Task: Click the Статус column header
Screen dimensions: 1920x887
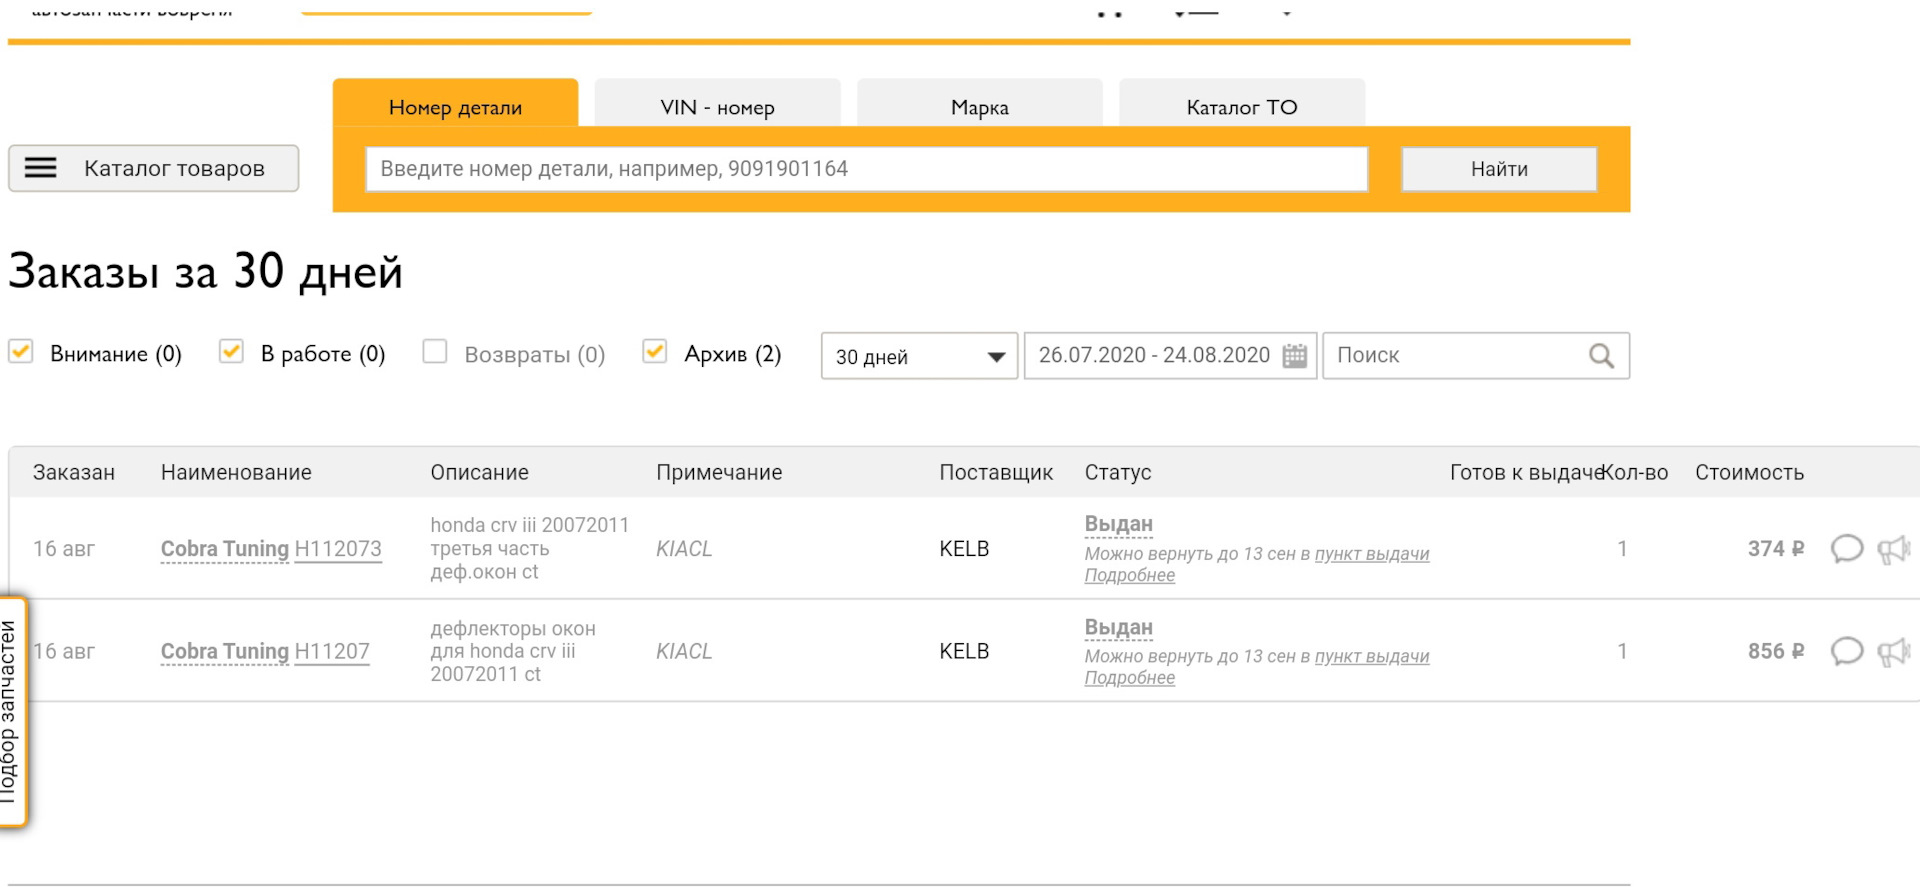Action: pos(1118,472)
